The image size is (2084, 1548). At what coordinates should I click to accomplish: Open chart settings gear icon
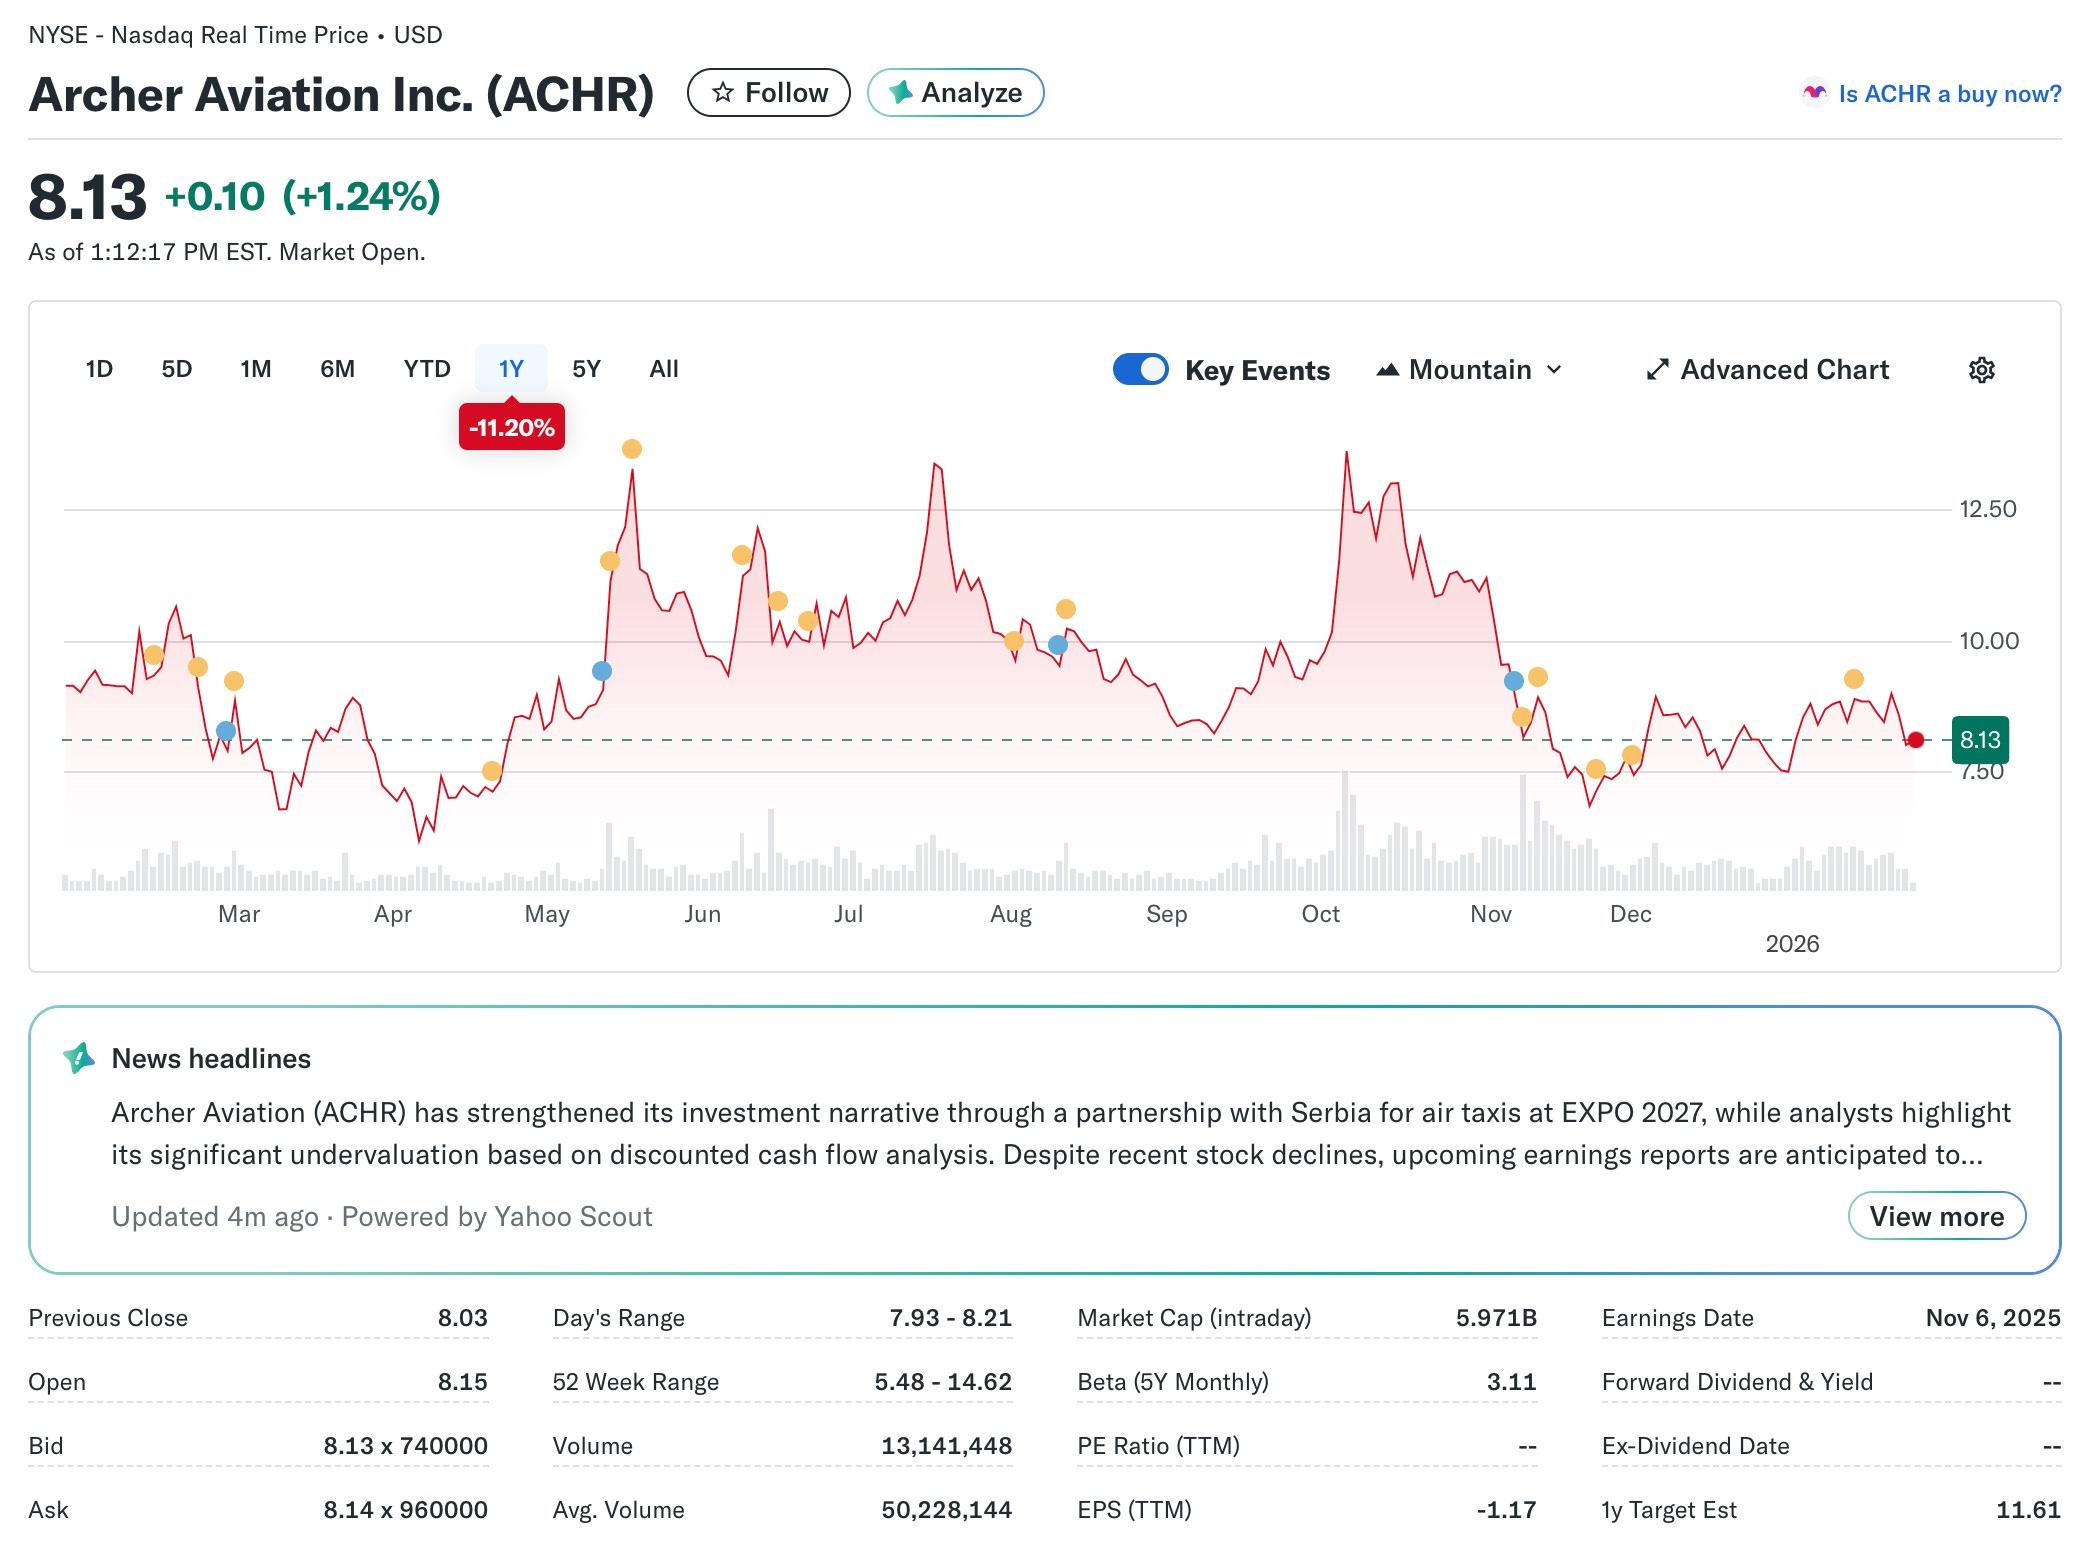click(1981, 370)
